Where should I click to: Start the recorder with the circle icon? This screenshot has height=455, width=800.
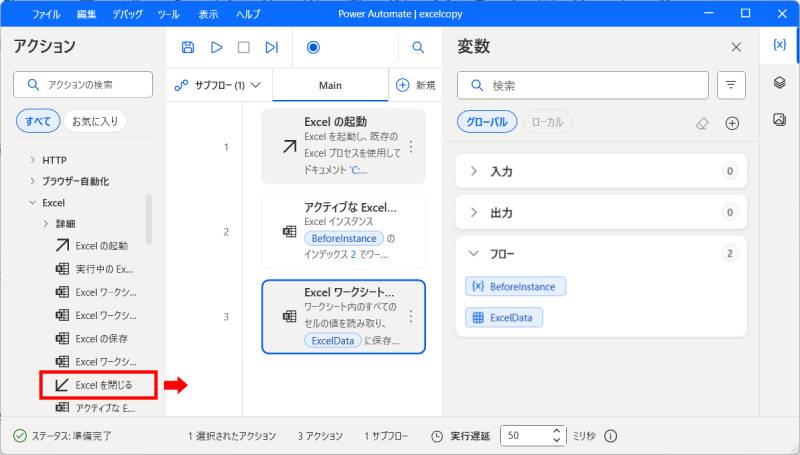(x=313, y=47)
